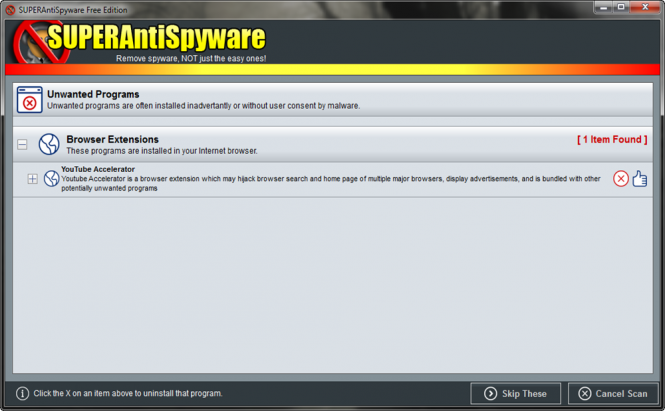
Task: Expand the YouTube Accelerator item details
Action: (x=32, y=179)
